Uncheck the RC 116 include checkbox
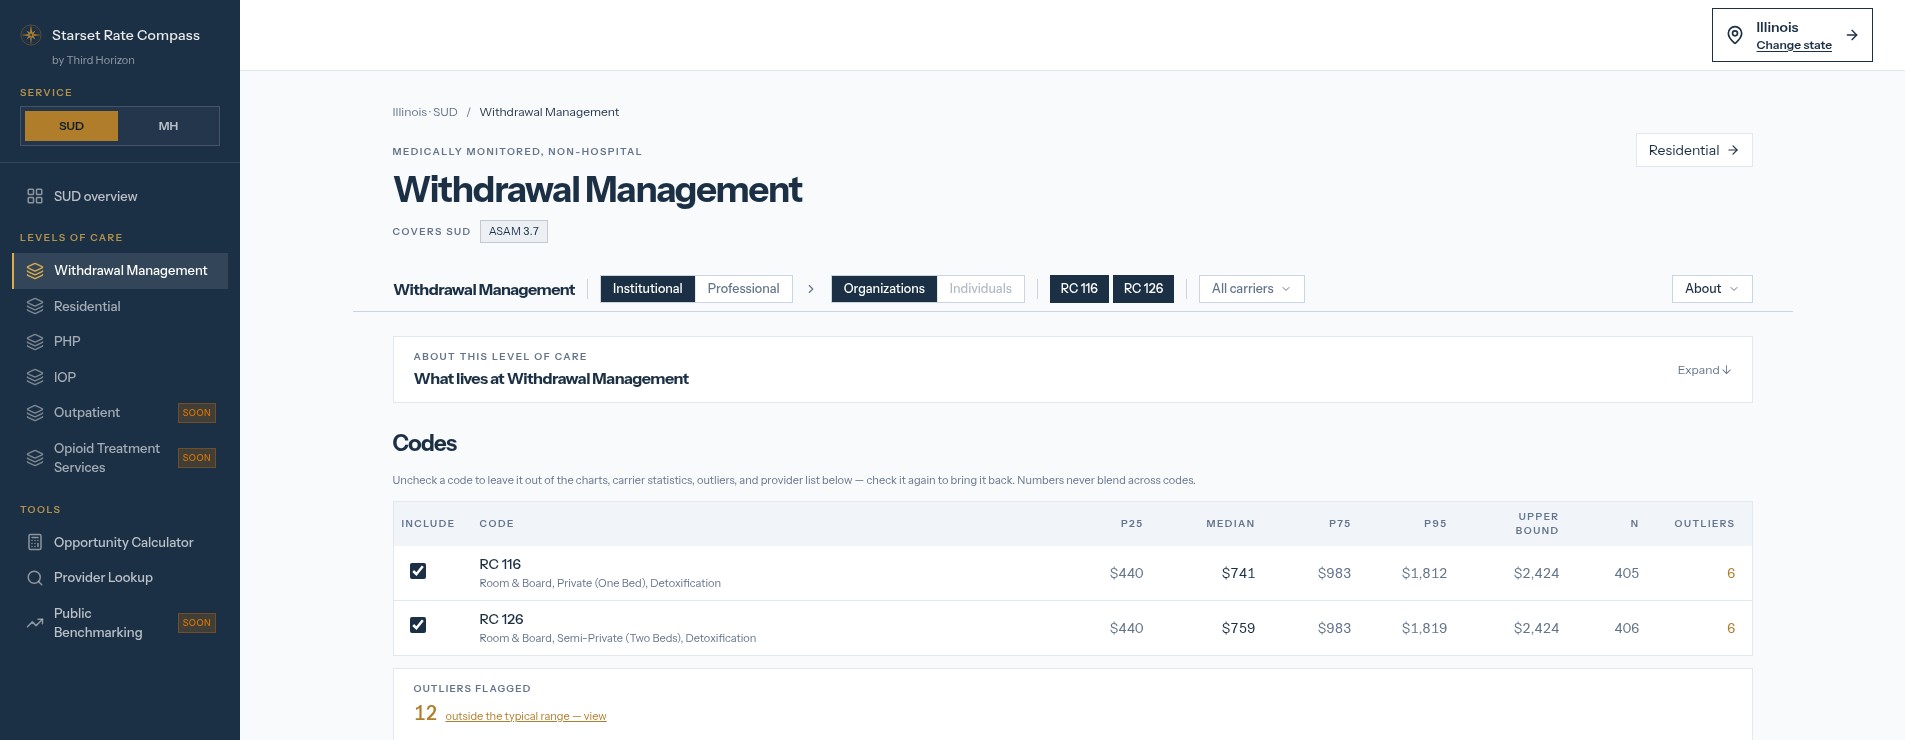This screenshot has width=1905, height=740. point(418,571)
